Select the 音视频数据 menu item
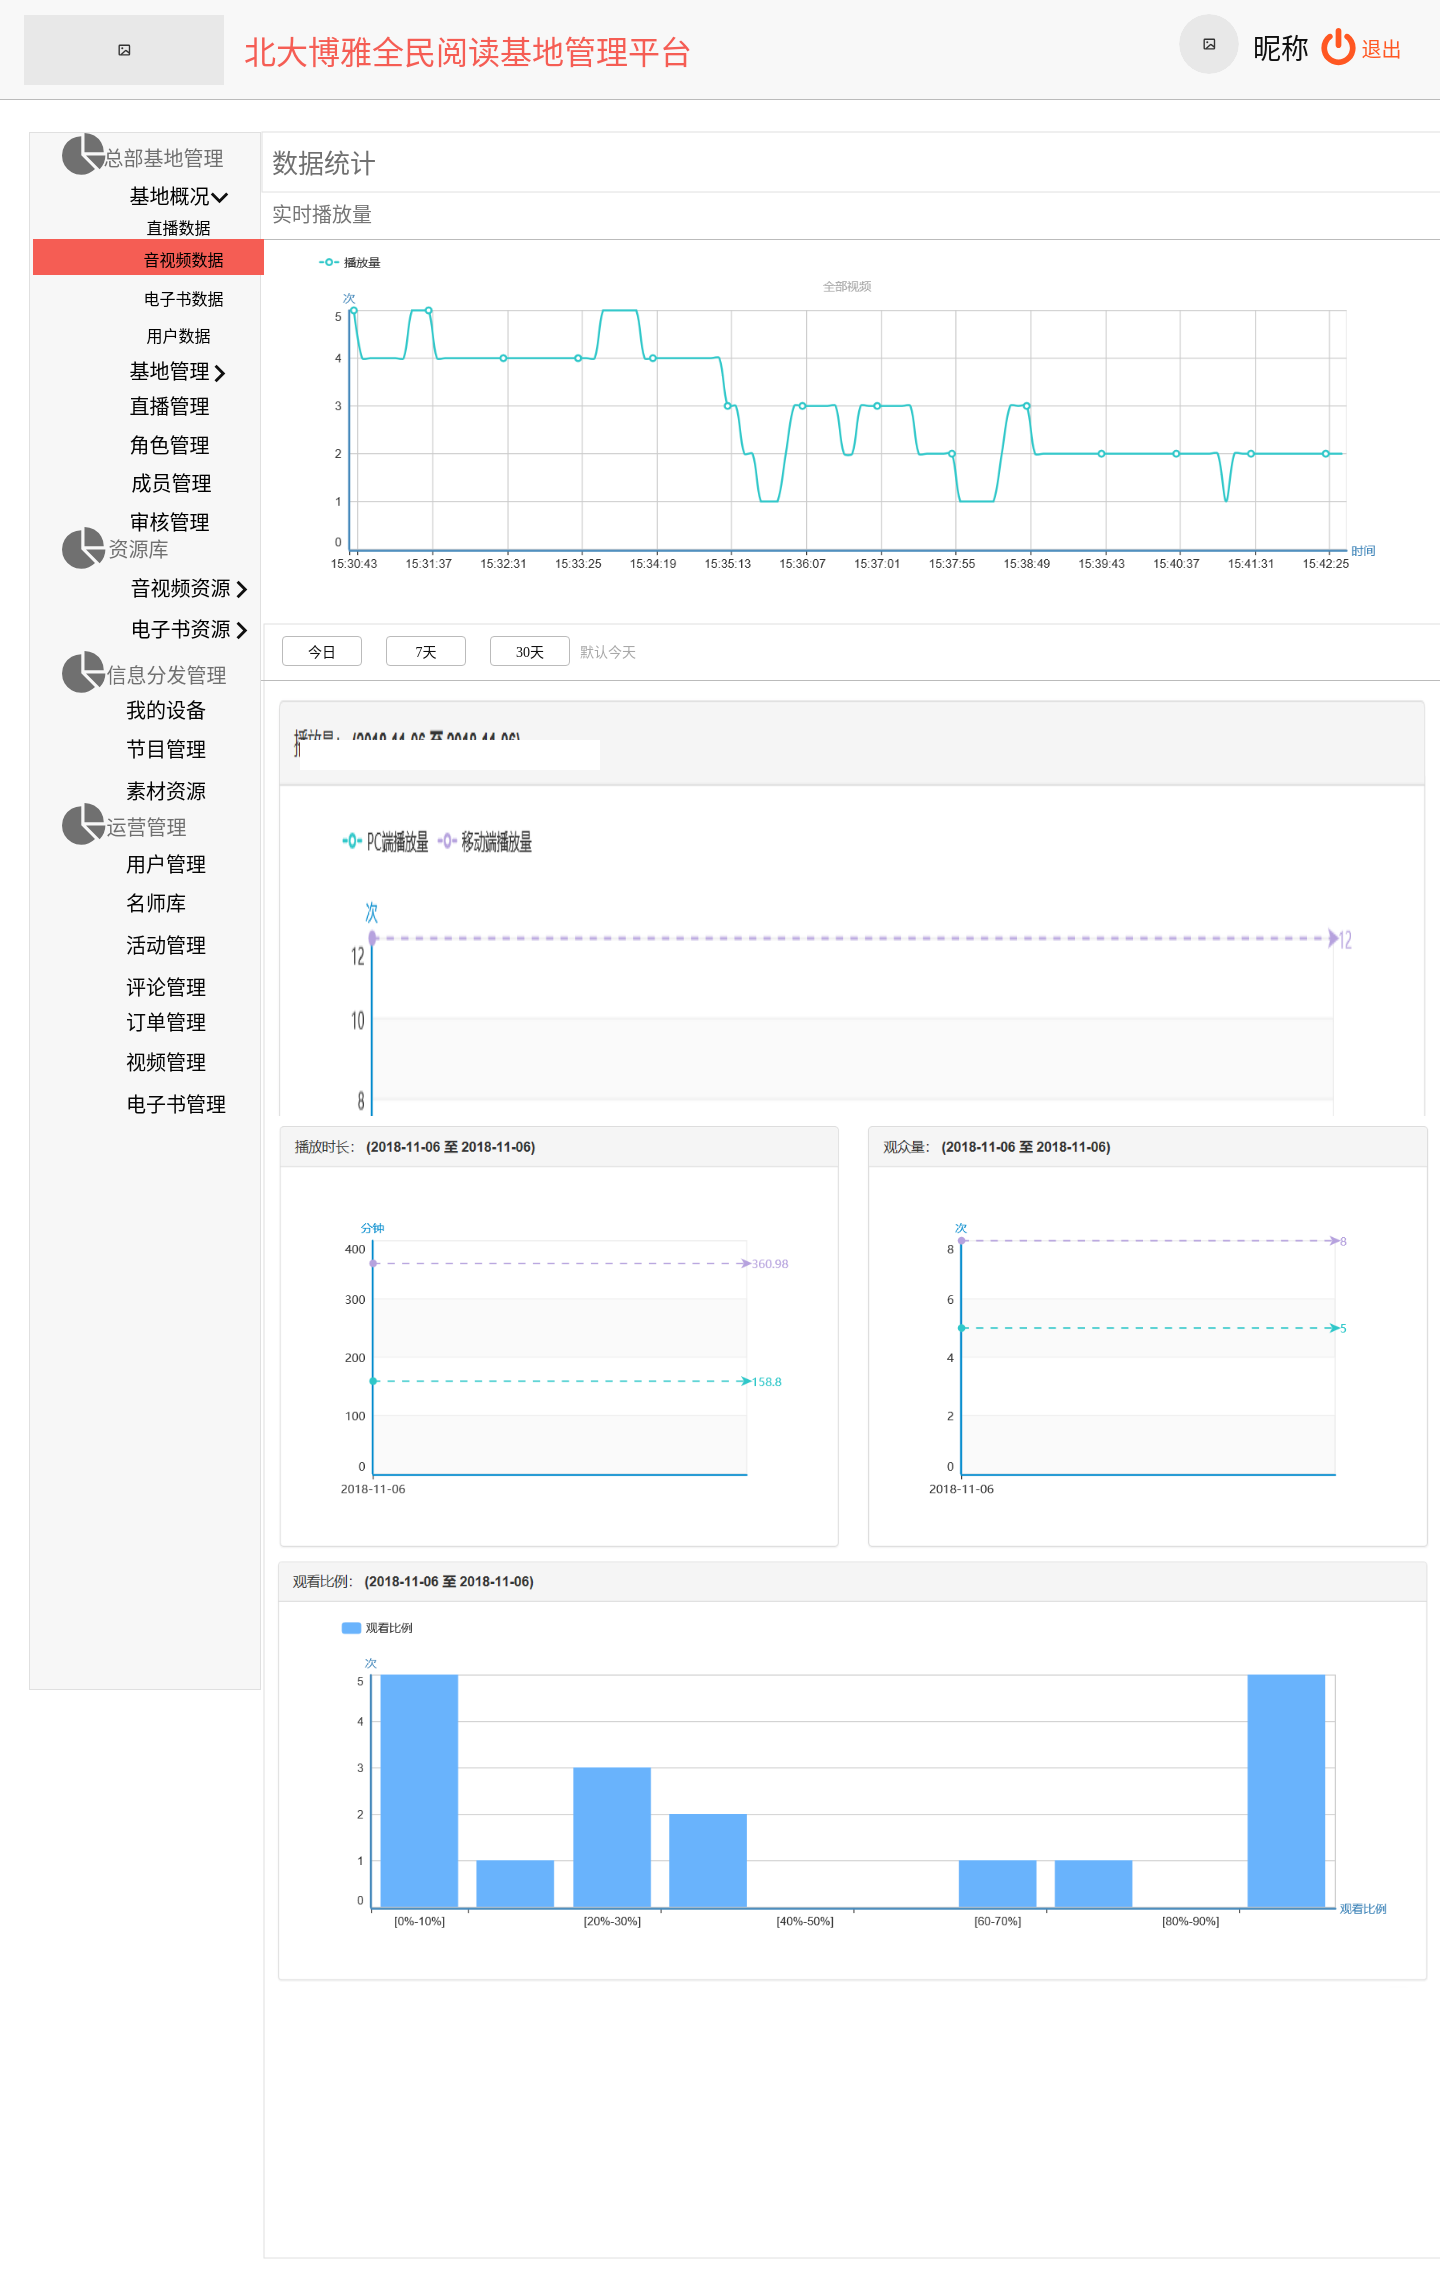The height and width of the screenshot is (2292, 1440). click(148, 258)
